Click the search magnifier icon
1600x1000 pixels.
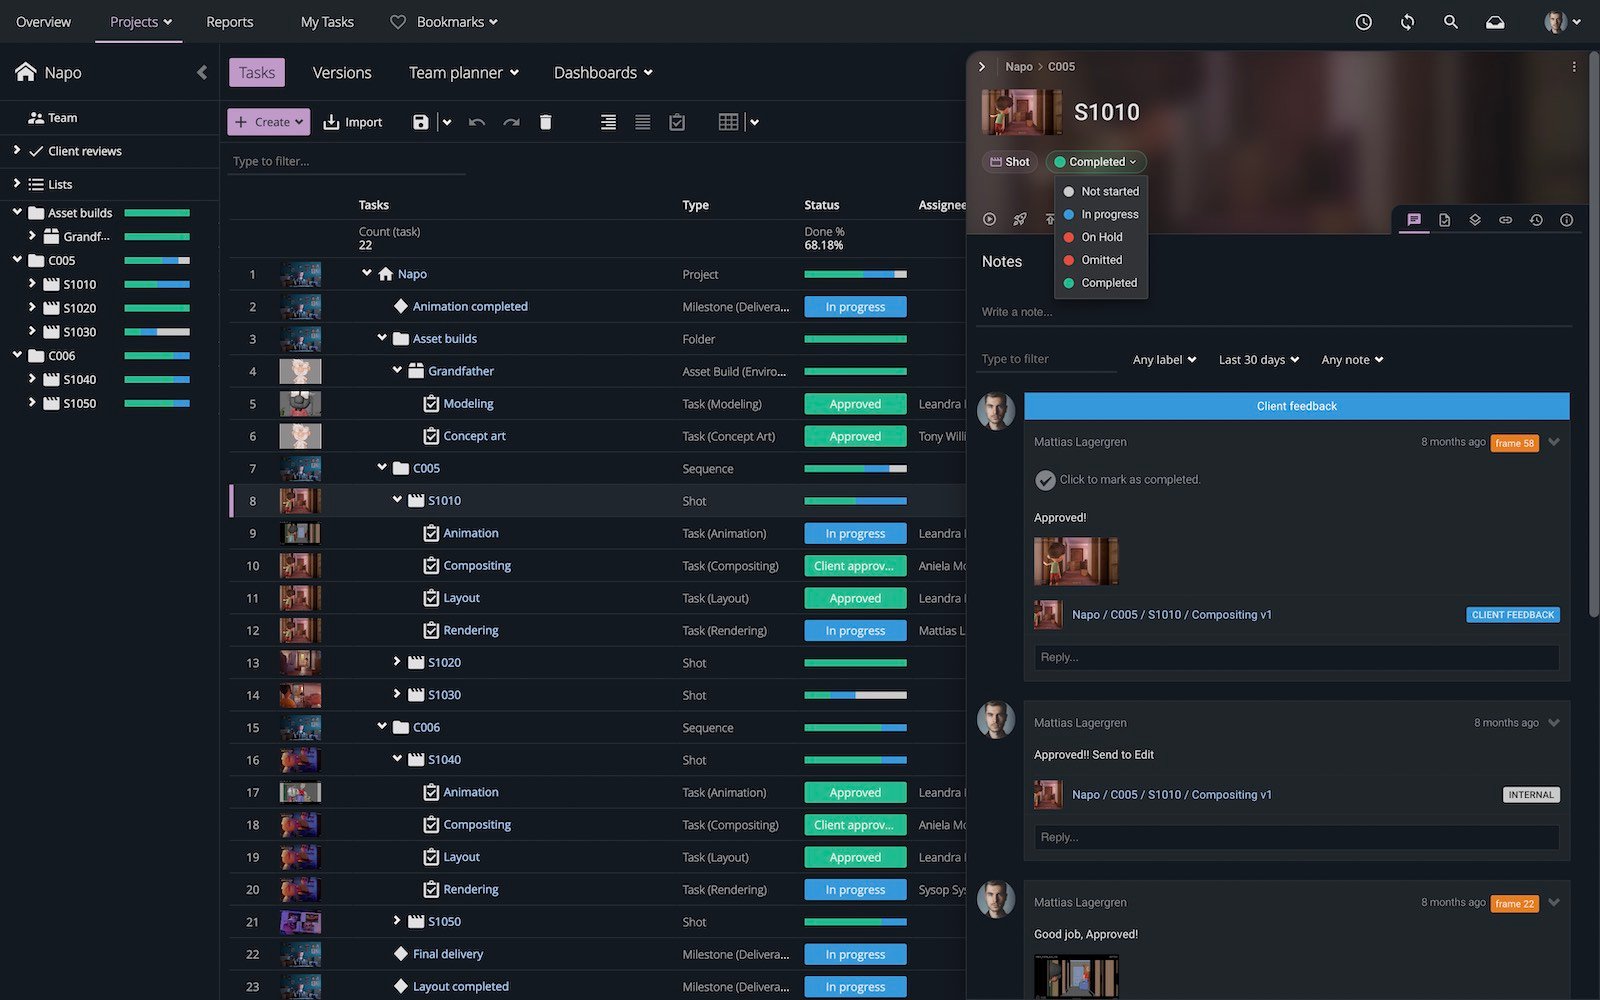(1450, 22)
